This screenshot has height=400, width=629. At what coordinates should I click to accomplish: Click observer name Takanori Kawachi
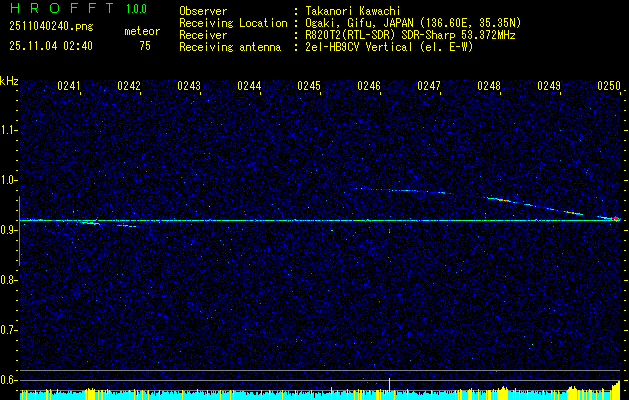point(353,11)
